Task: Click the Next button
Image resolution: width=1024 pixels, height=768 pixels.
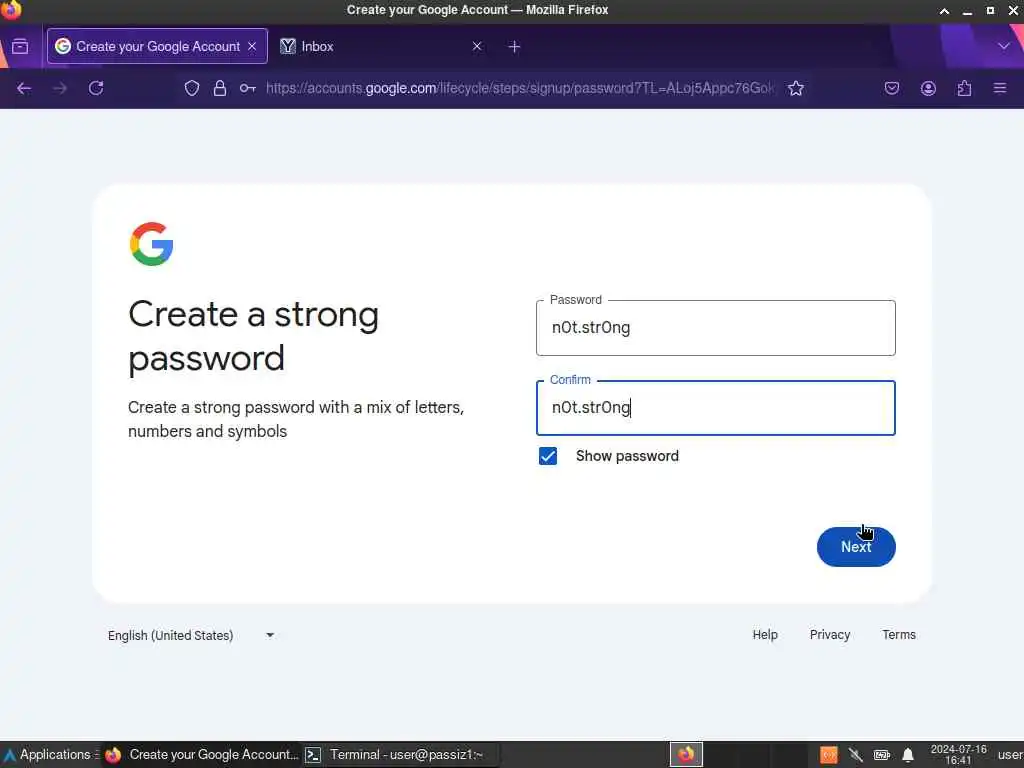Action: 856,547
